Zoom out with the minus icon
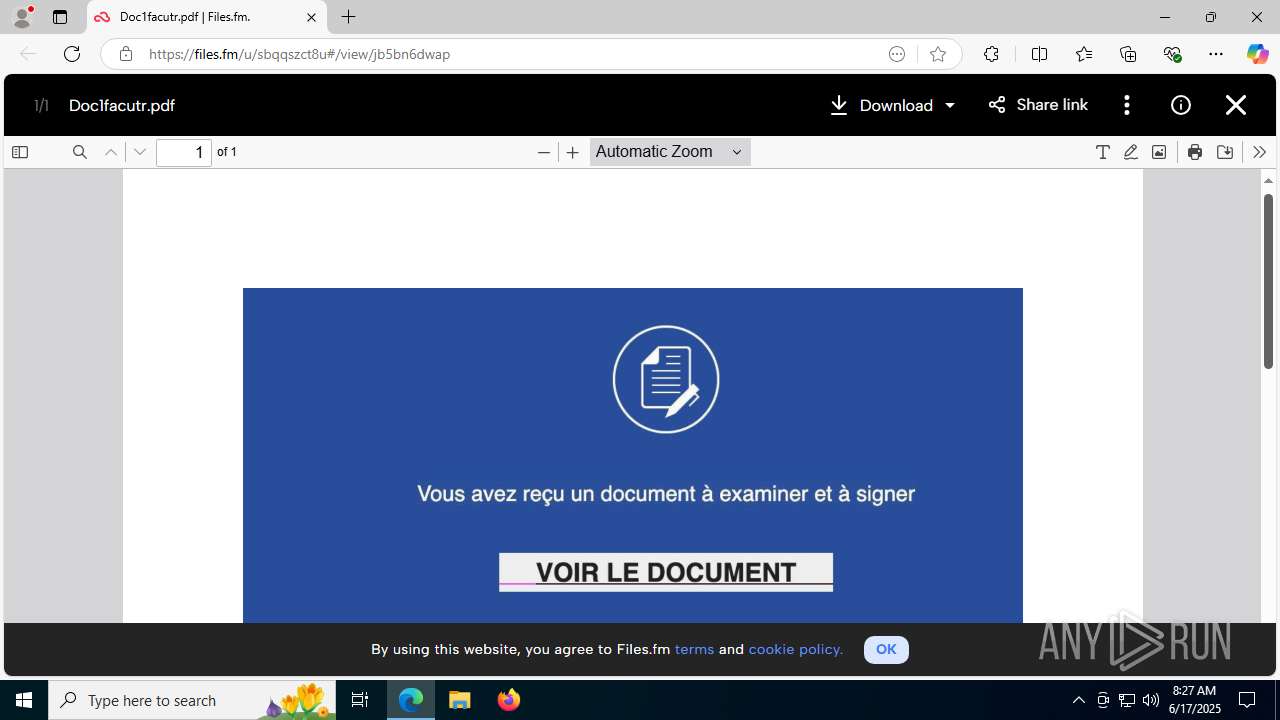The height and width of the screenshot is (720, 1280). pos(544,152)
